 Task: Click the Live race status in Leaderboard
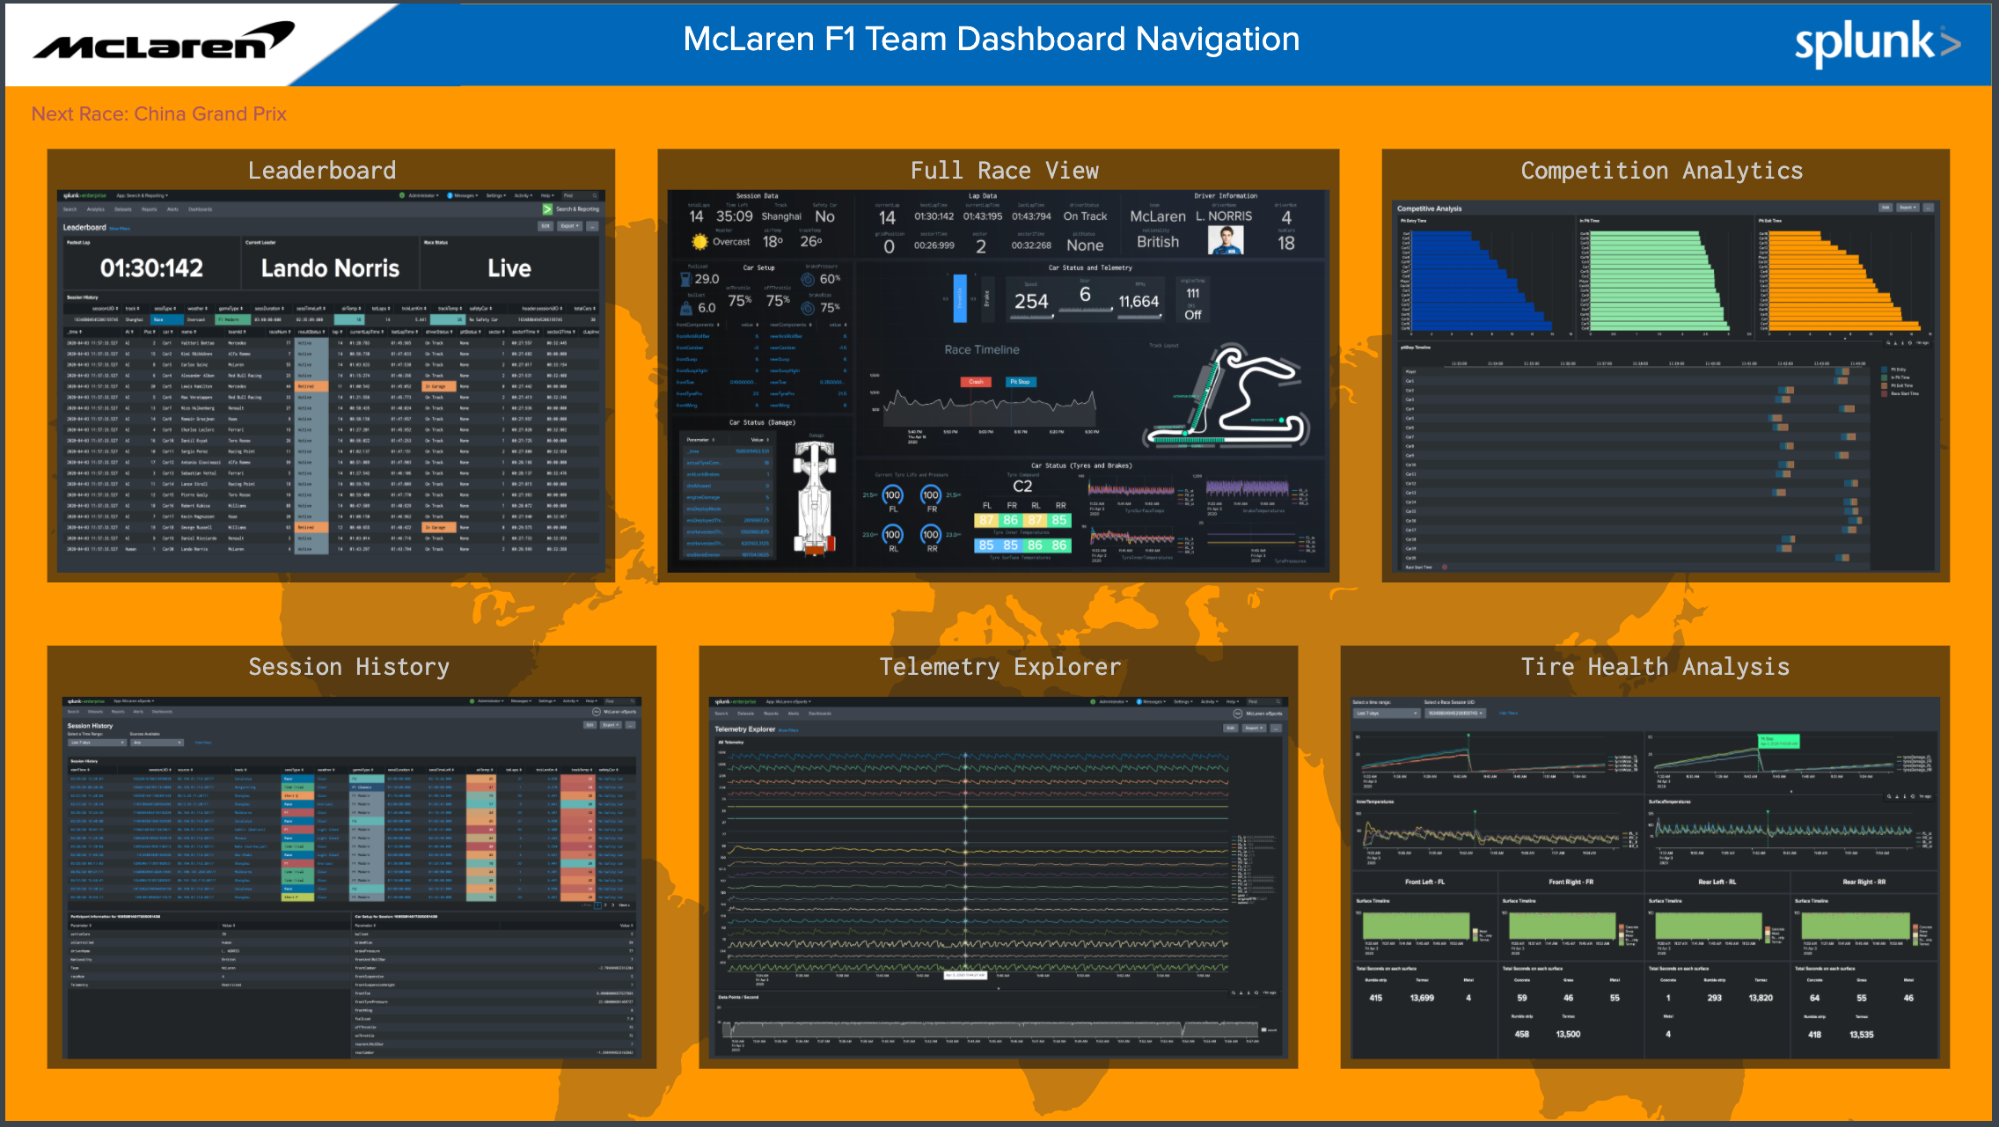pyautogui.click(x=509, y=268)
